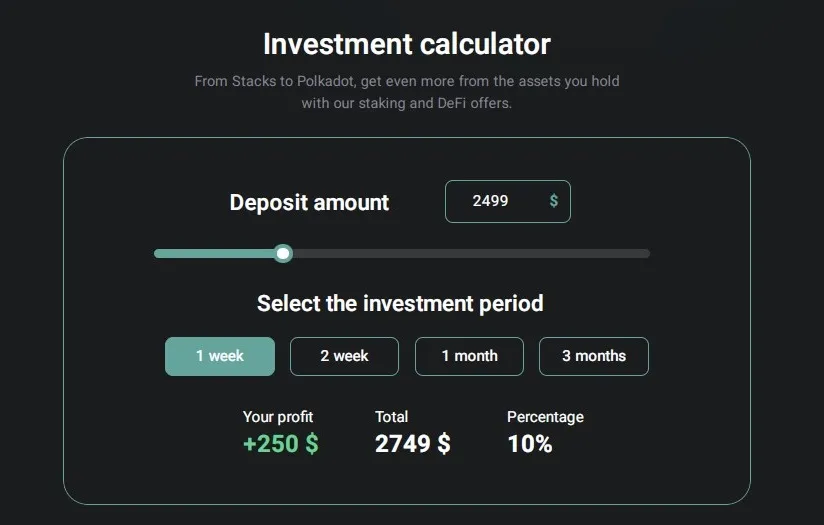Click the staking and DeFi offers subtitle text

(x=406, y=103)
